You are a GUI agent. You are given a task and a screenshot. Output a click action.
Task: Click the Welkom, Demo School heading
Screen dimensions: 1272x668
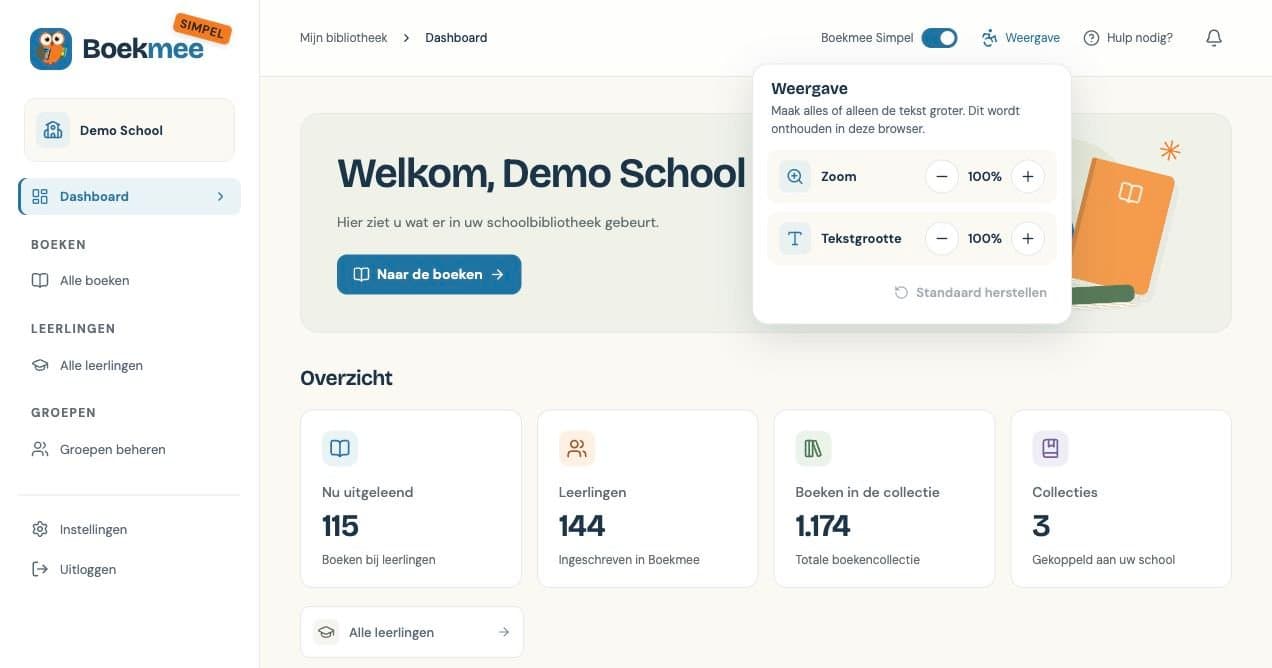(x=541, y=173)
